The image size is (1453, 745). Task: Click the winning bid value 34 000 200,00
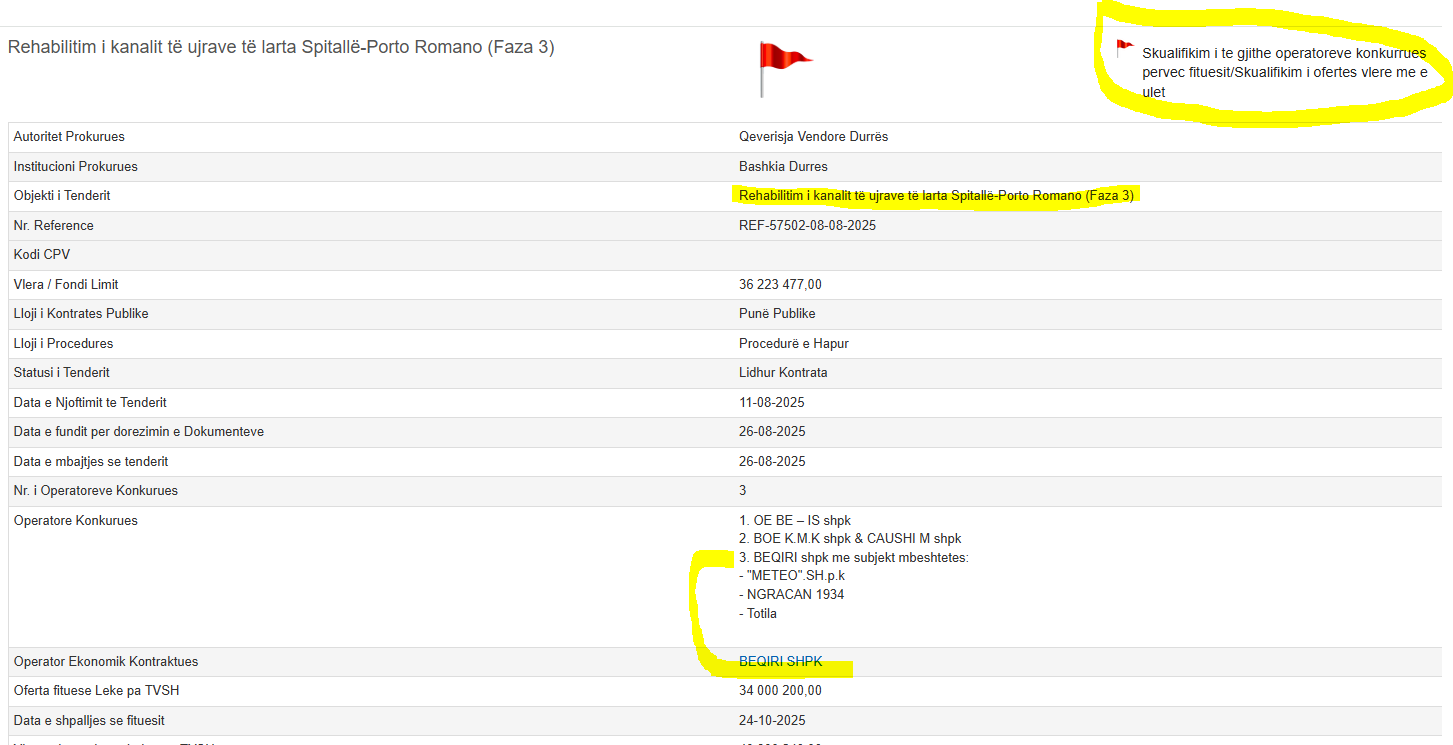click(x=780, y=691)
